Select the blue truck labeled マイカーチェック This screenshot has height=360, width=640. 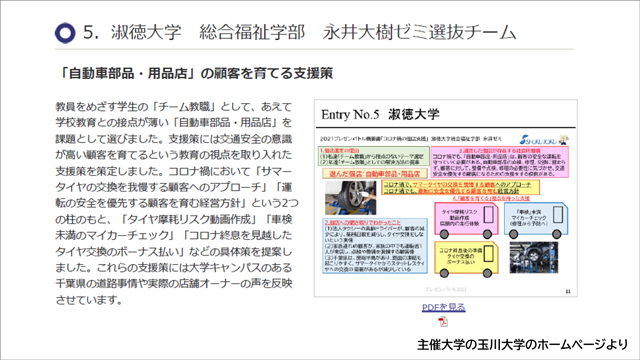point(536,220)
